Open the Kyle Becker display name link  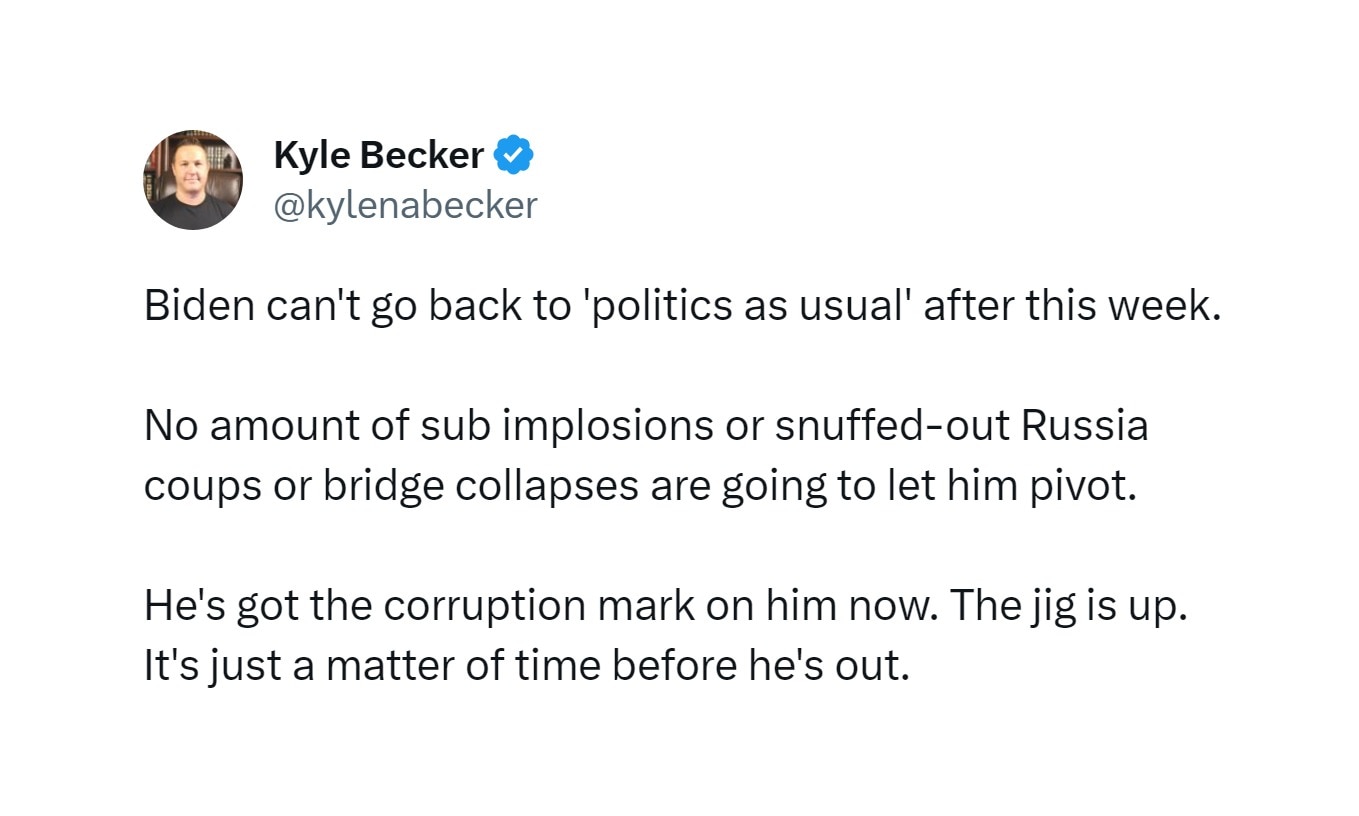point(378,155)
